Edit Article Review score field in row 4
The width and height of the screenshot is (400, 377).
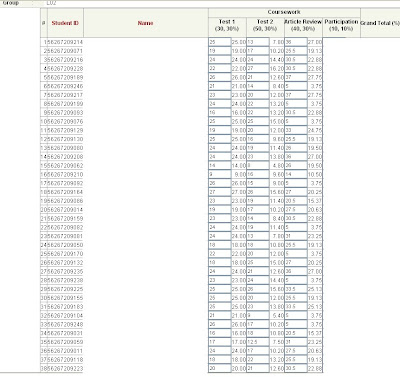[x=296, y=69]
